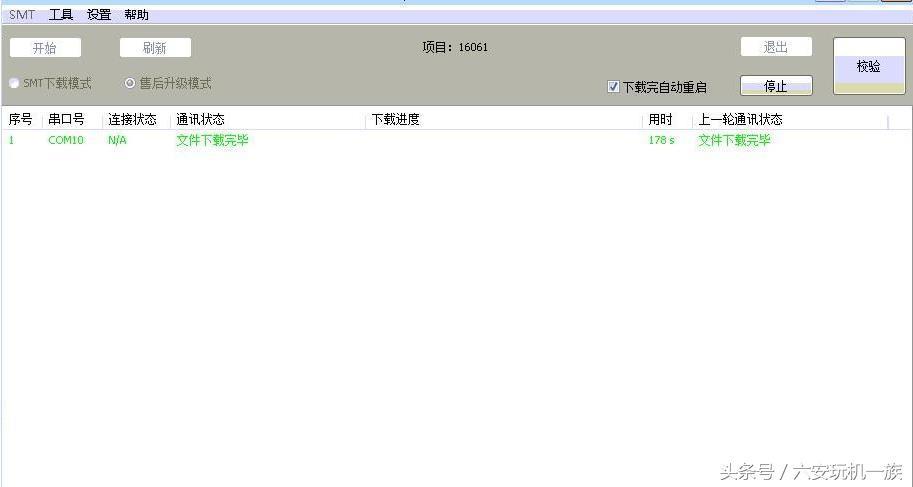Viewport: 913px width, 487px height.
Task: Sort by the 序号 column header
Action: tap(21, 119)
